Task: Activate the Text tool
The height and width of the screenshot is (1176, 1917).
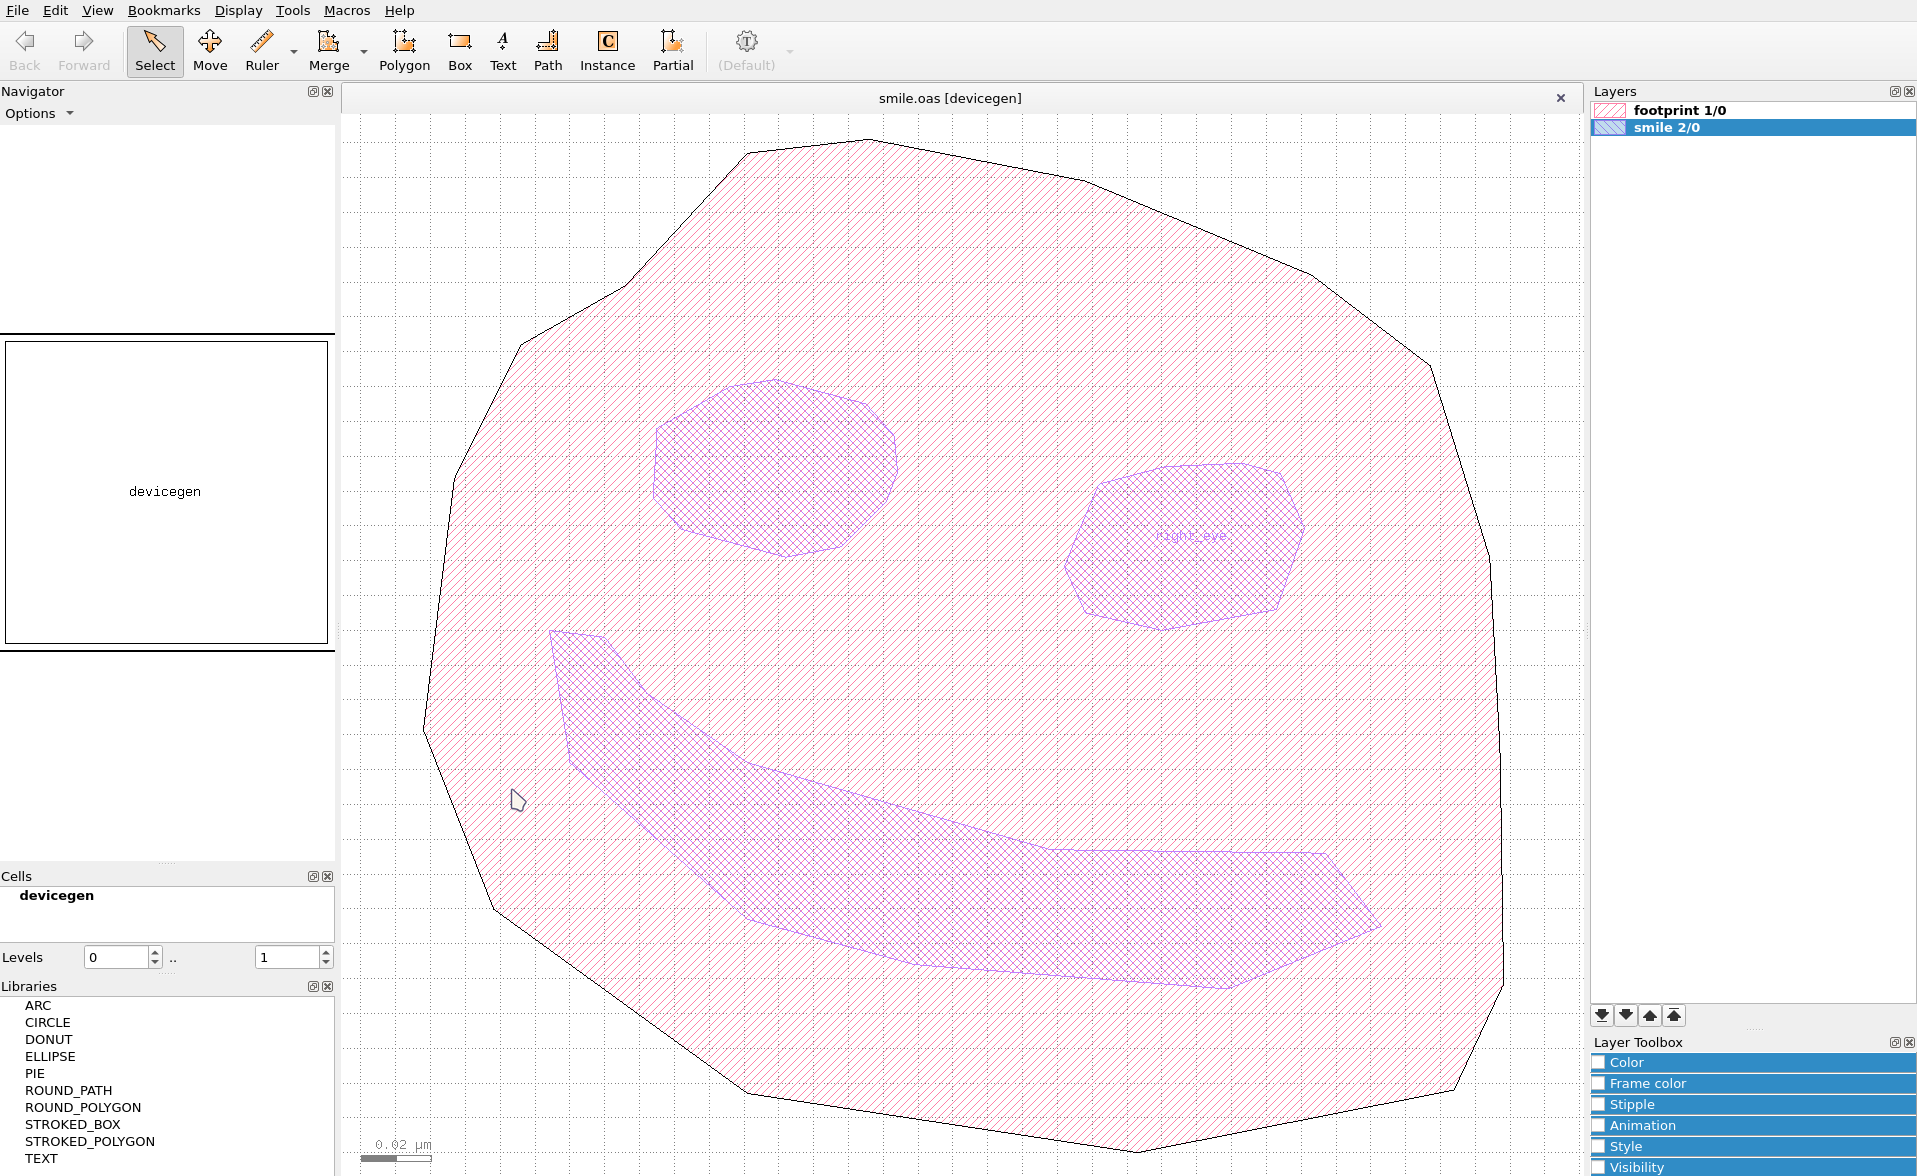Action: [x=502, y=50]
